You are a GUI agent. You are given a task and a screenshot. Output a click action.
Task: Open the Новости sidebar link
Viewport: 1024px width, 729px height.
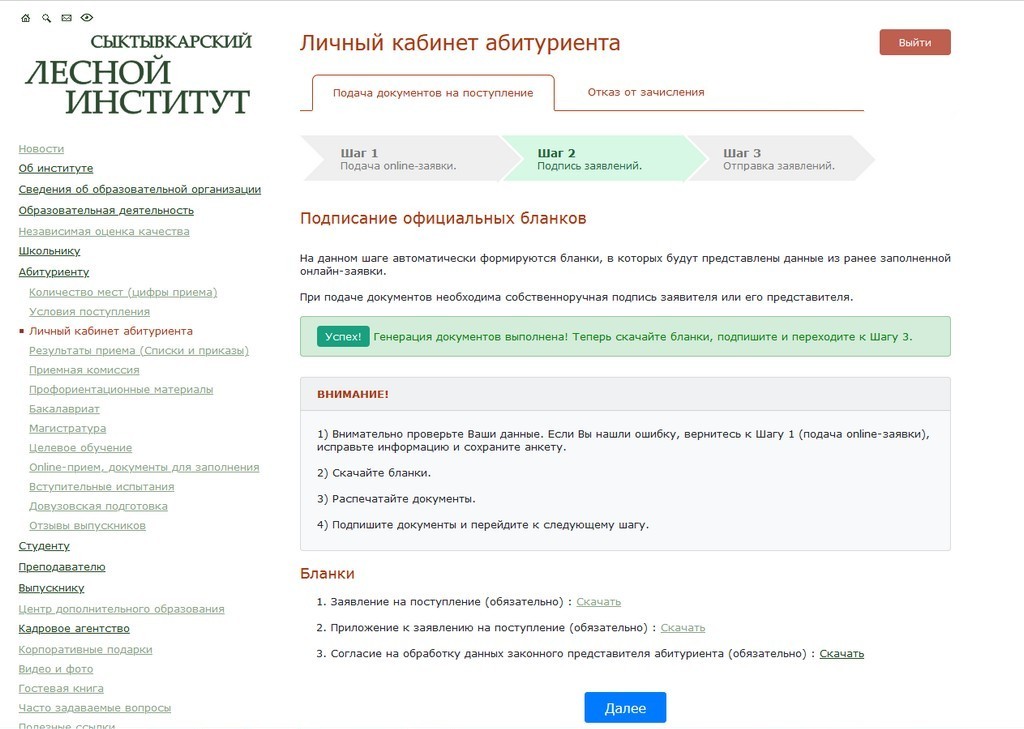tap(41, 149)
